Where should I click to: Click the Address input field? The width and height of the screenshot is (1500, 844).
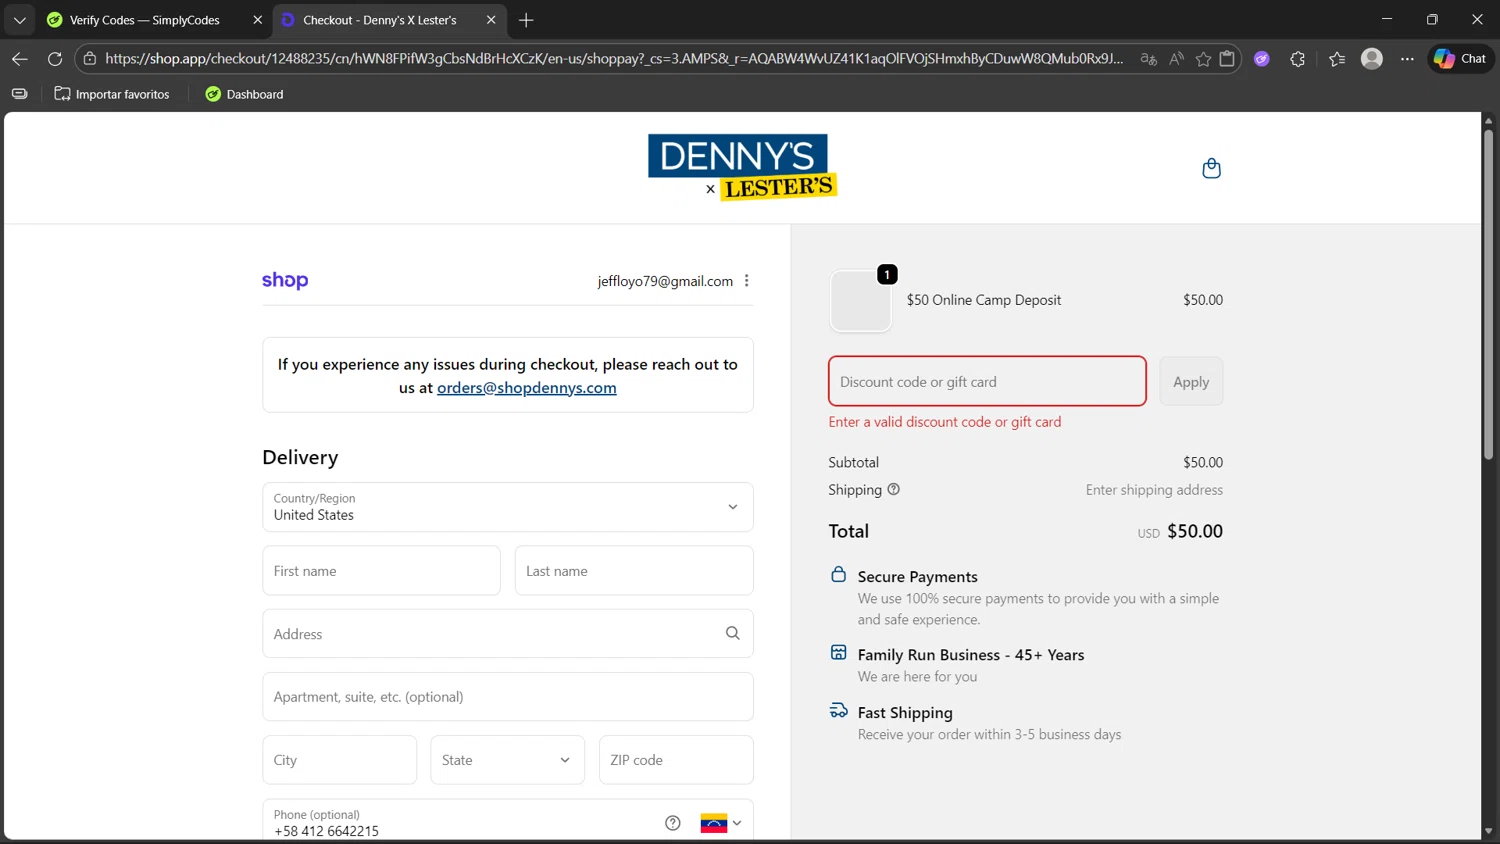[x=508, y=634]
